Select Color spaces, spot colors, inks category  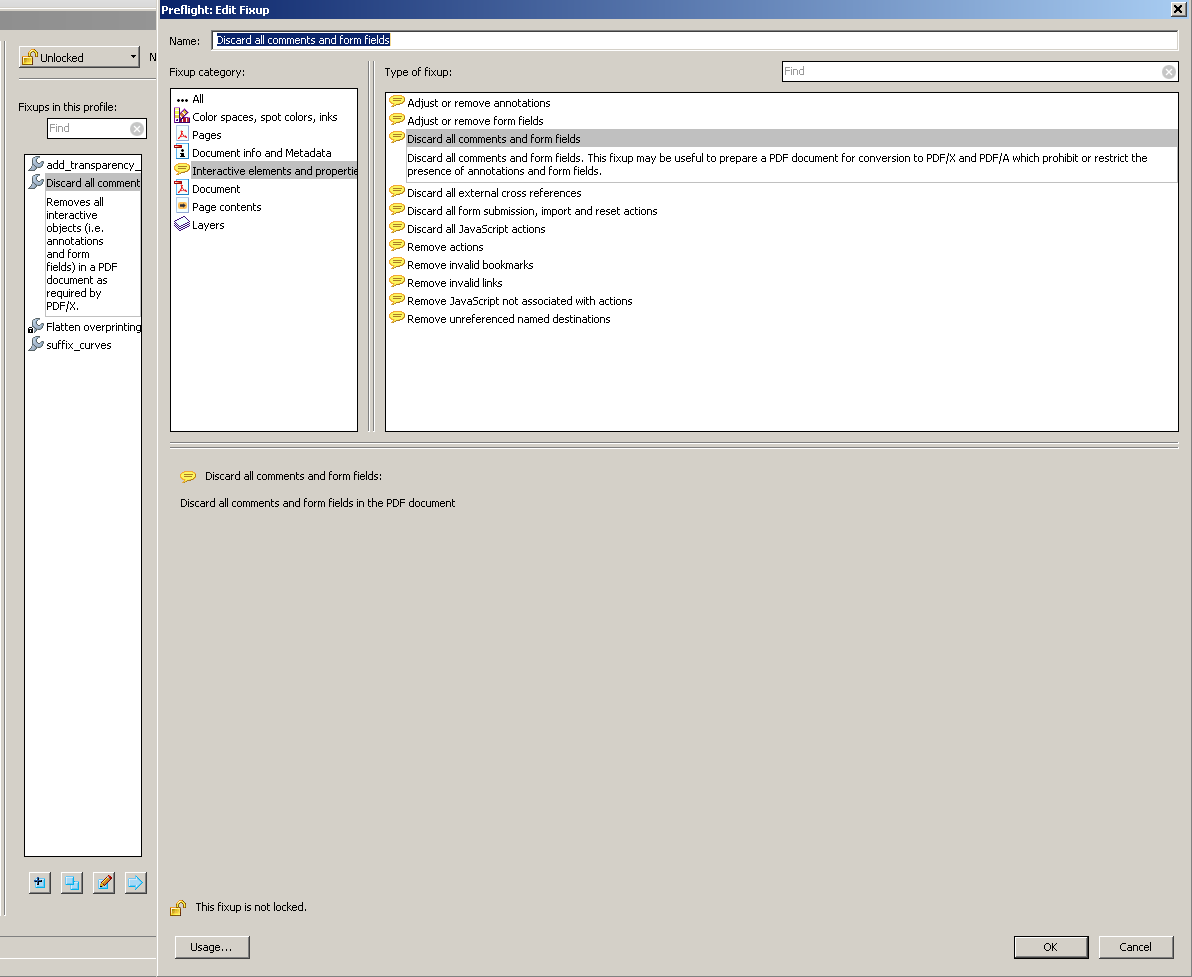(264, 117)
